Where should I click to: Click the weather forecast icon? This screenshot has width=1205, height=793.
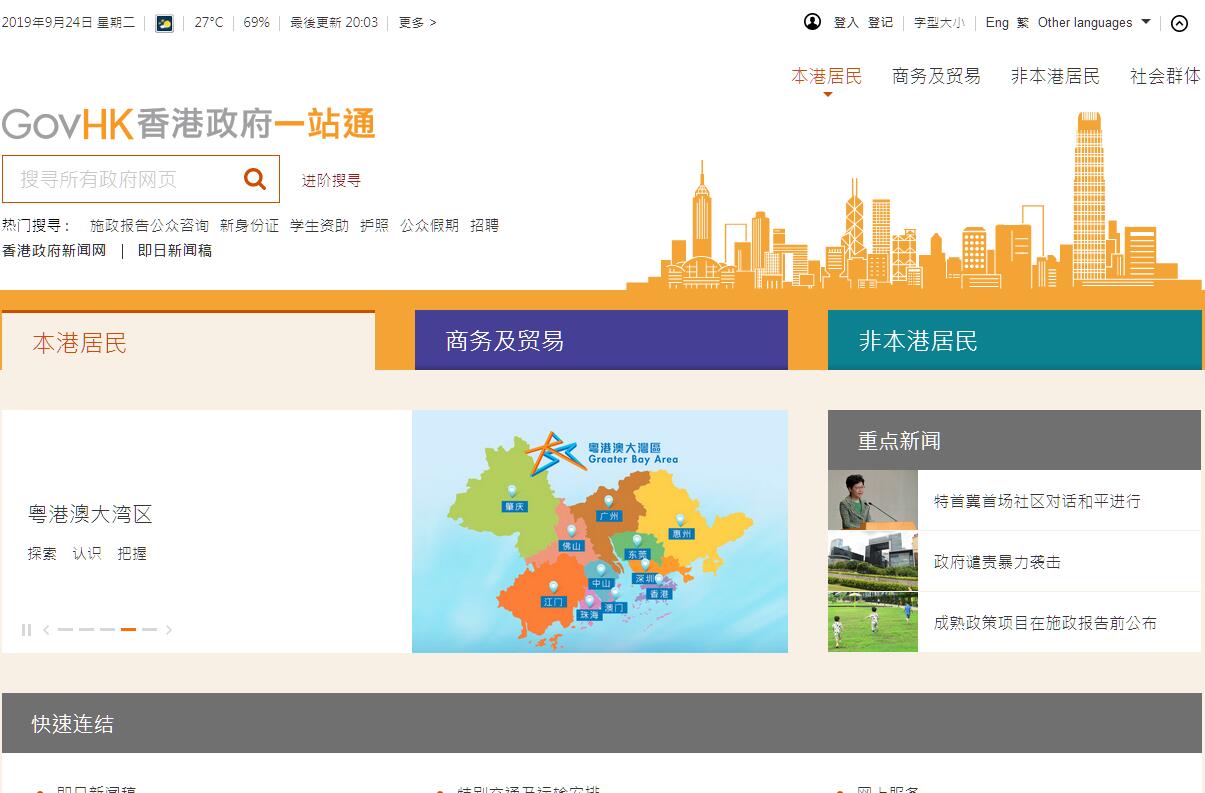[x=165, y=23]
